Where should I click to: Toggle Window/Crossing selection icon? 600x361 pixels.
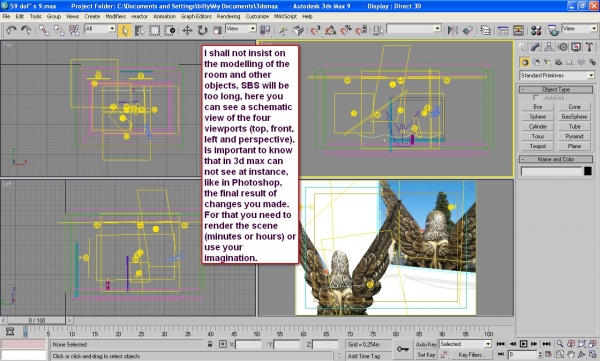pyautogui.click(x=169, y=30)
